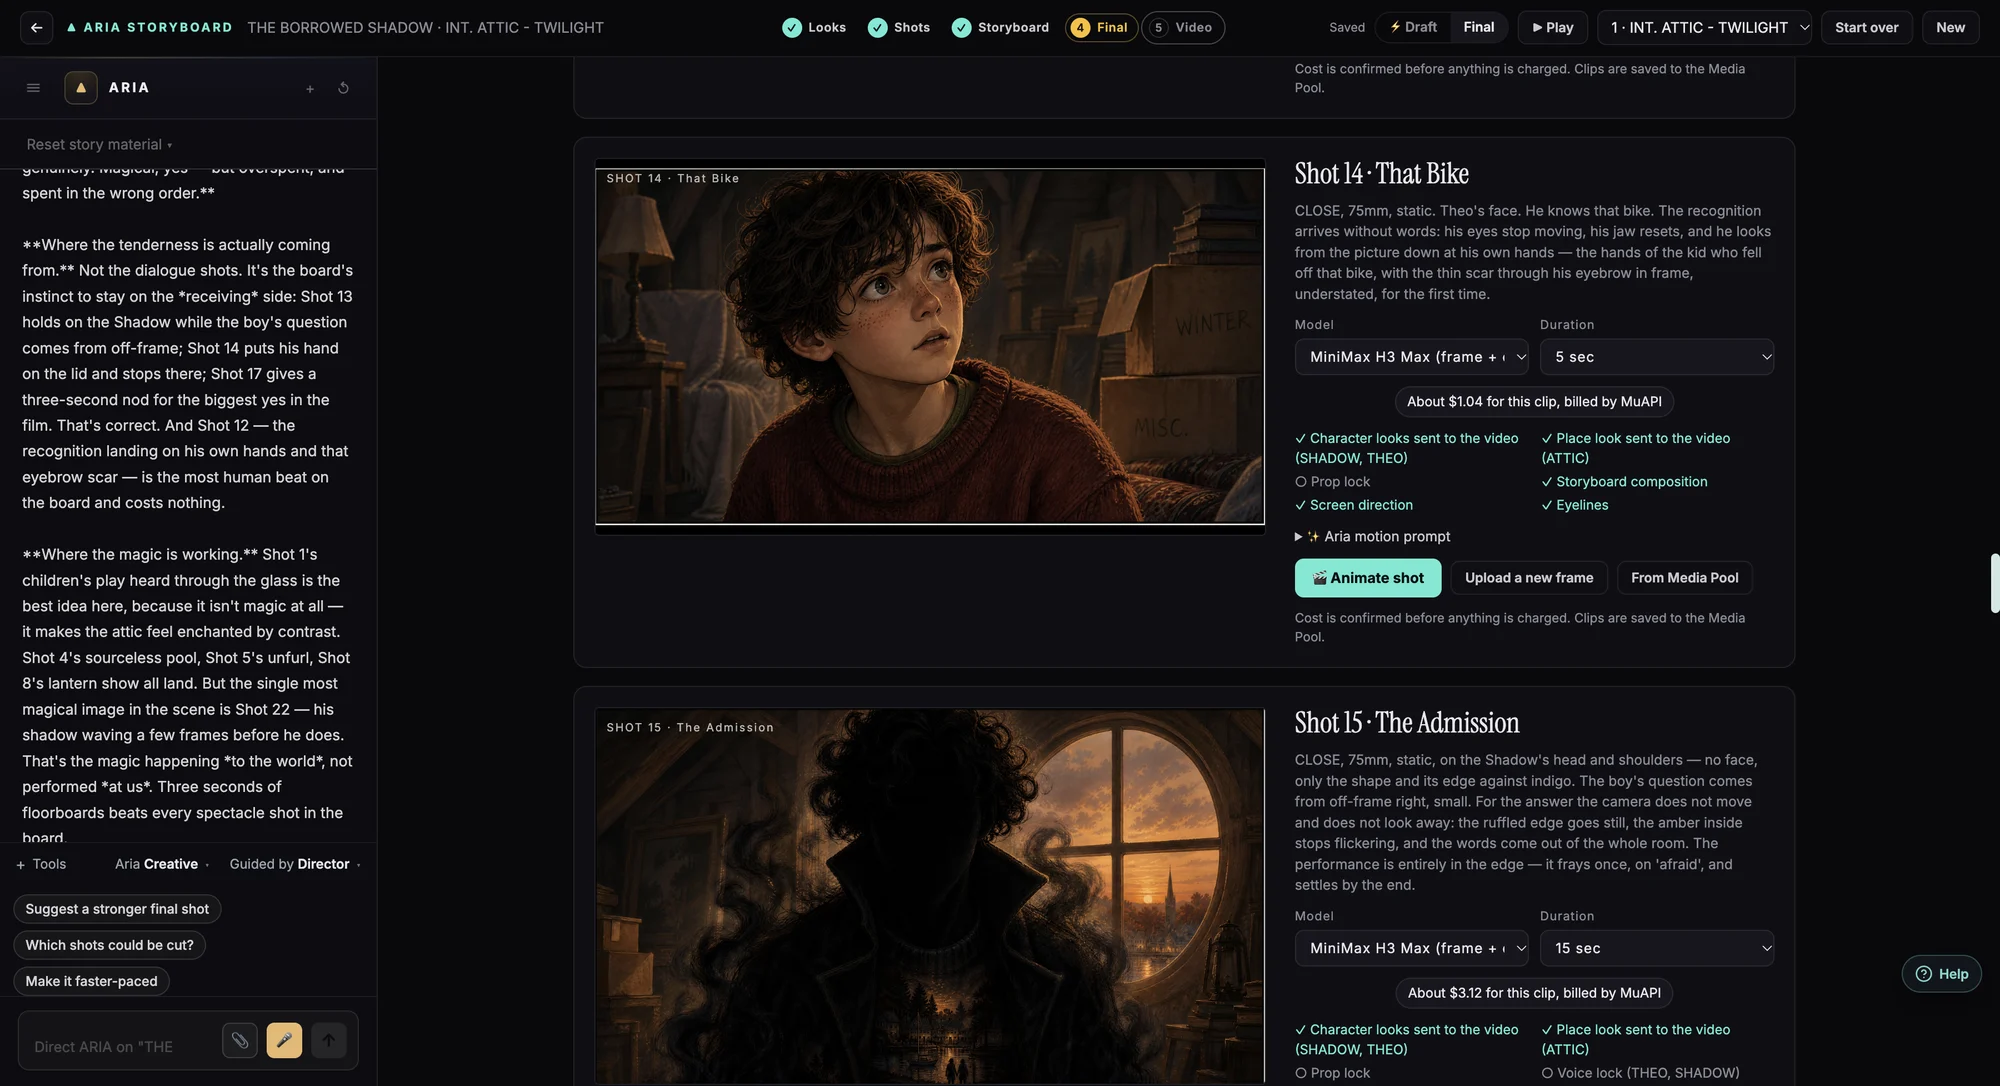The height and width of the screenshot is (1086, 2000).
Task: Go to the Shots step
Action: point(899,27)
